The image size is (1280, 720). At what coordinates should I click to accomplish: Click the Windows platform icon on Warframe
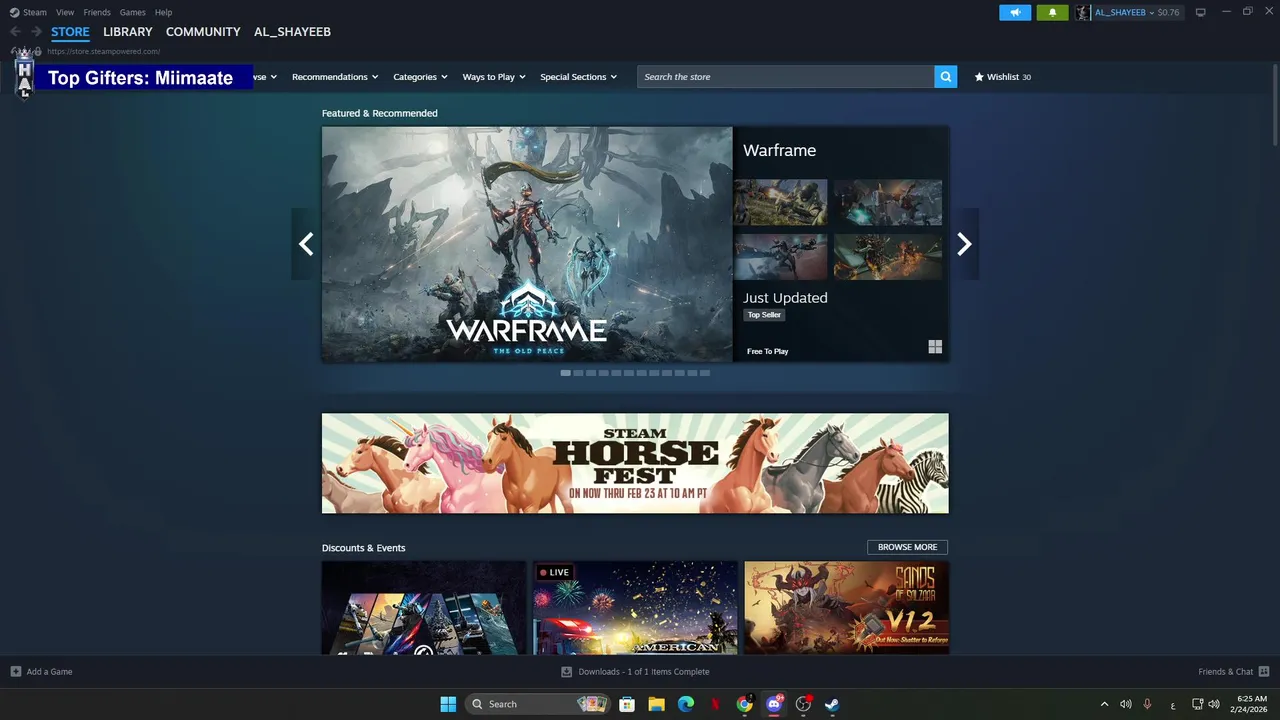(x=935, y=347)
